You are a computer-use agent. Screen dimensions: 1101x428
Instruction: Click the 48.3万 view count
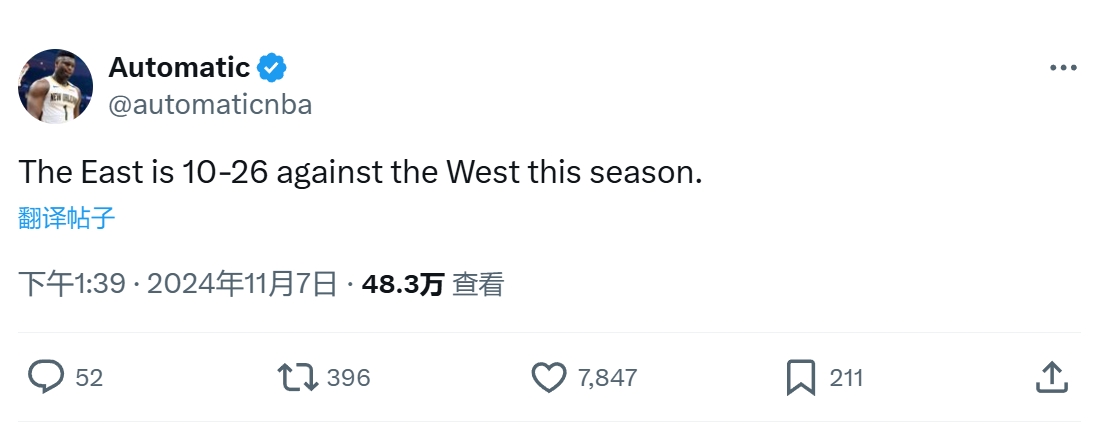(x=402, y=285)
